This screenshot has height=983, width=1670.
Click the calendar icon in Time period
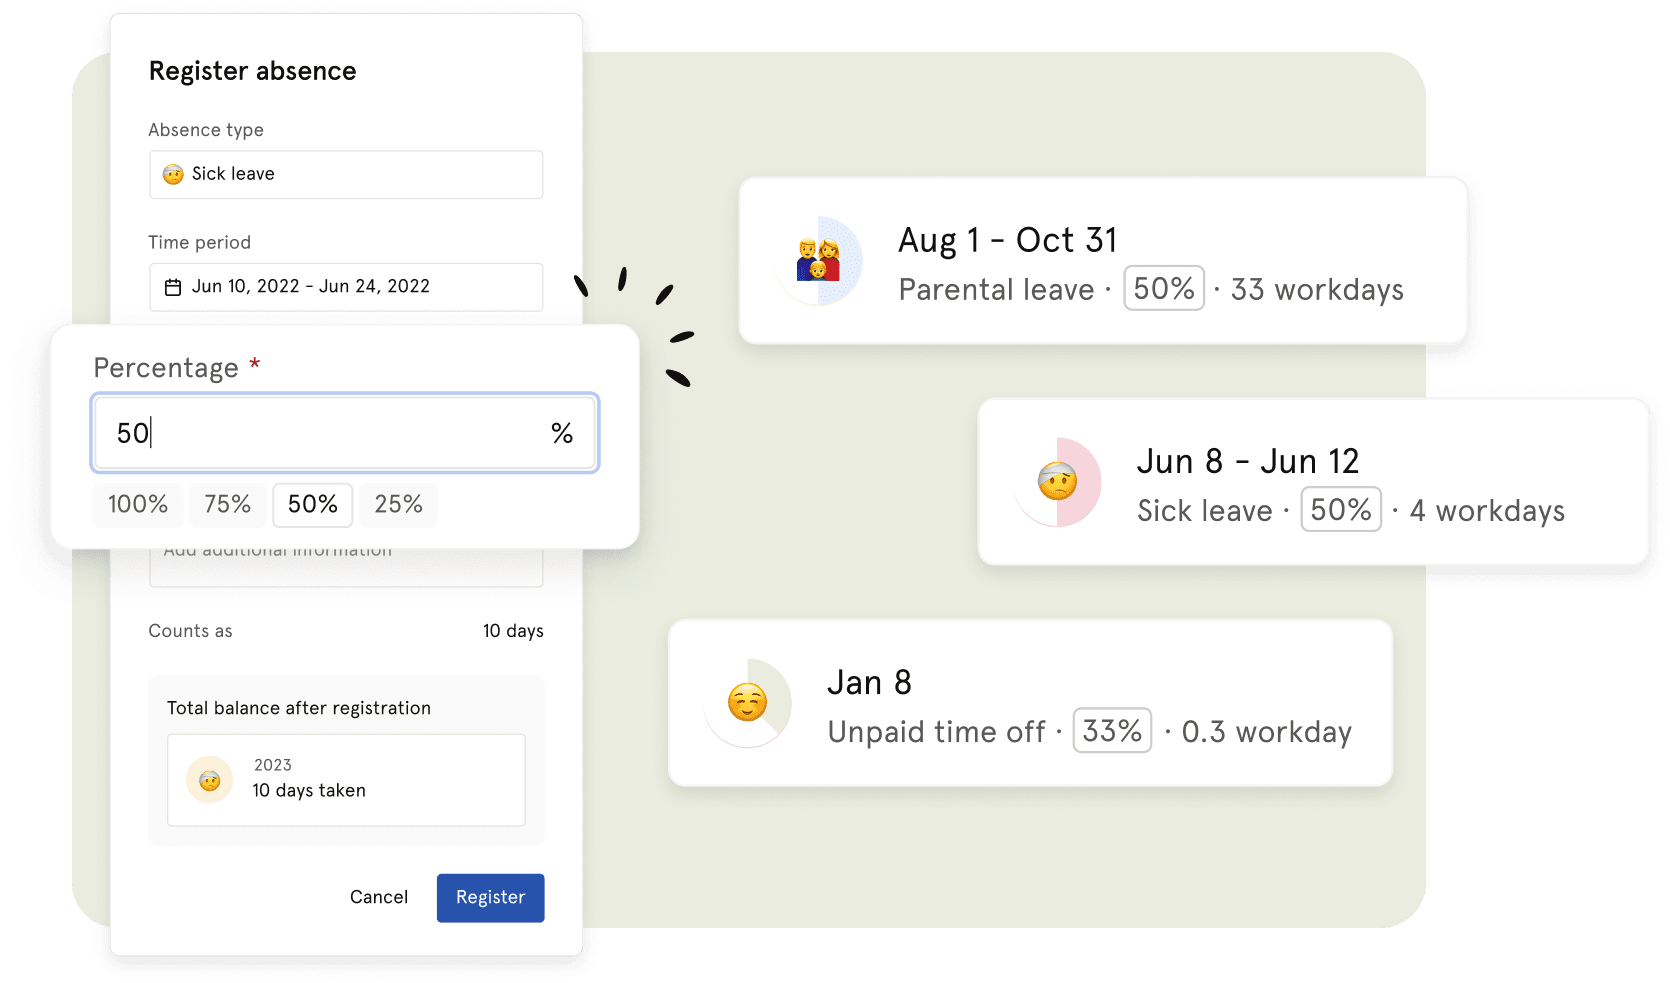tap(173, 287)
